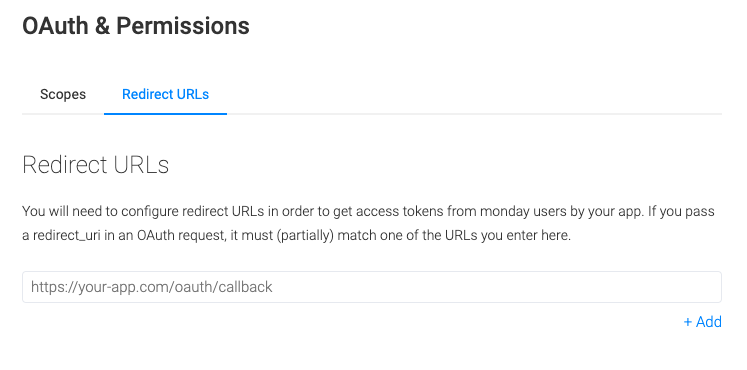Click the word redirect_uri in the description
This screenshot has height=370, width=747.
click(x=67, y=236)
